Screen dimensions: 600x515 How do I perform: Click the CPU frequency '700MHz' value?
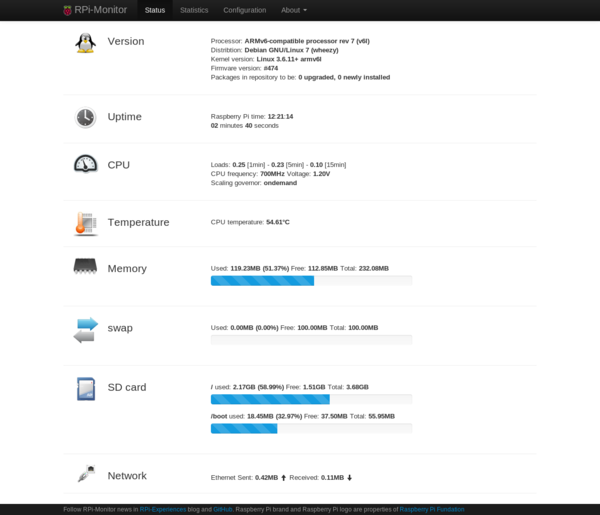272,174
